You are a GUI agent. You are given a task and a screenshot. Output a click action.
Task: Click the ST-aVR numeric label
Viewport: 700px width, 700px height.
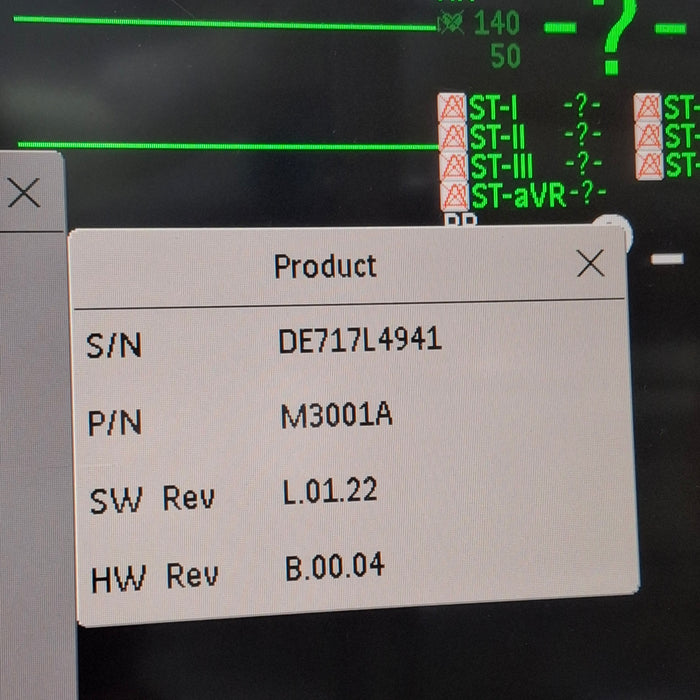click(519, 196)
